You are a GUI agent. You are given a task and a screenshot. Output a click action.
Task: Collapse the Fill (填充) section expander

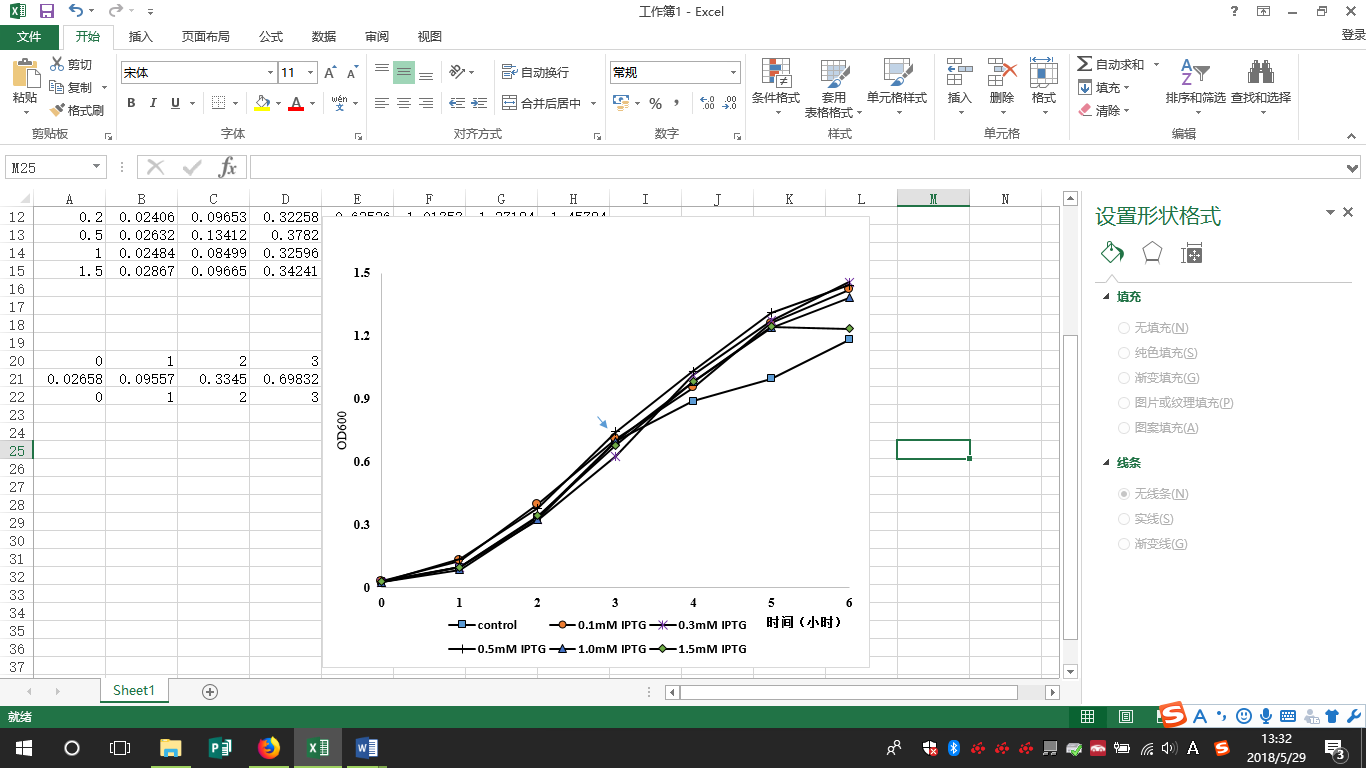point(1106,297)
